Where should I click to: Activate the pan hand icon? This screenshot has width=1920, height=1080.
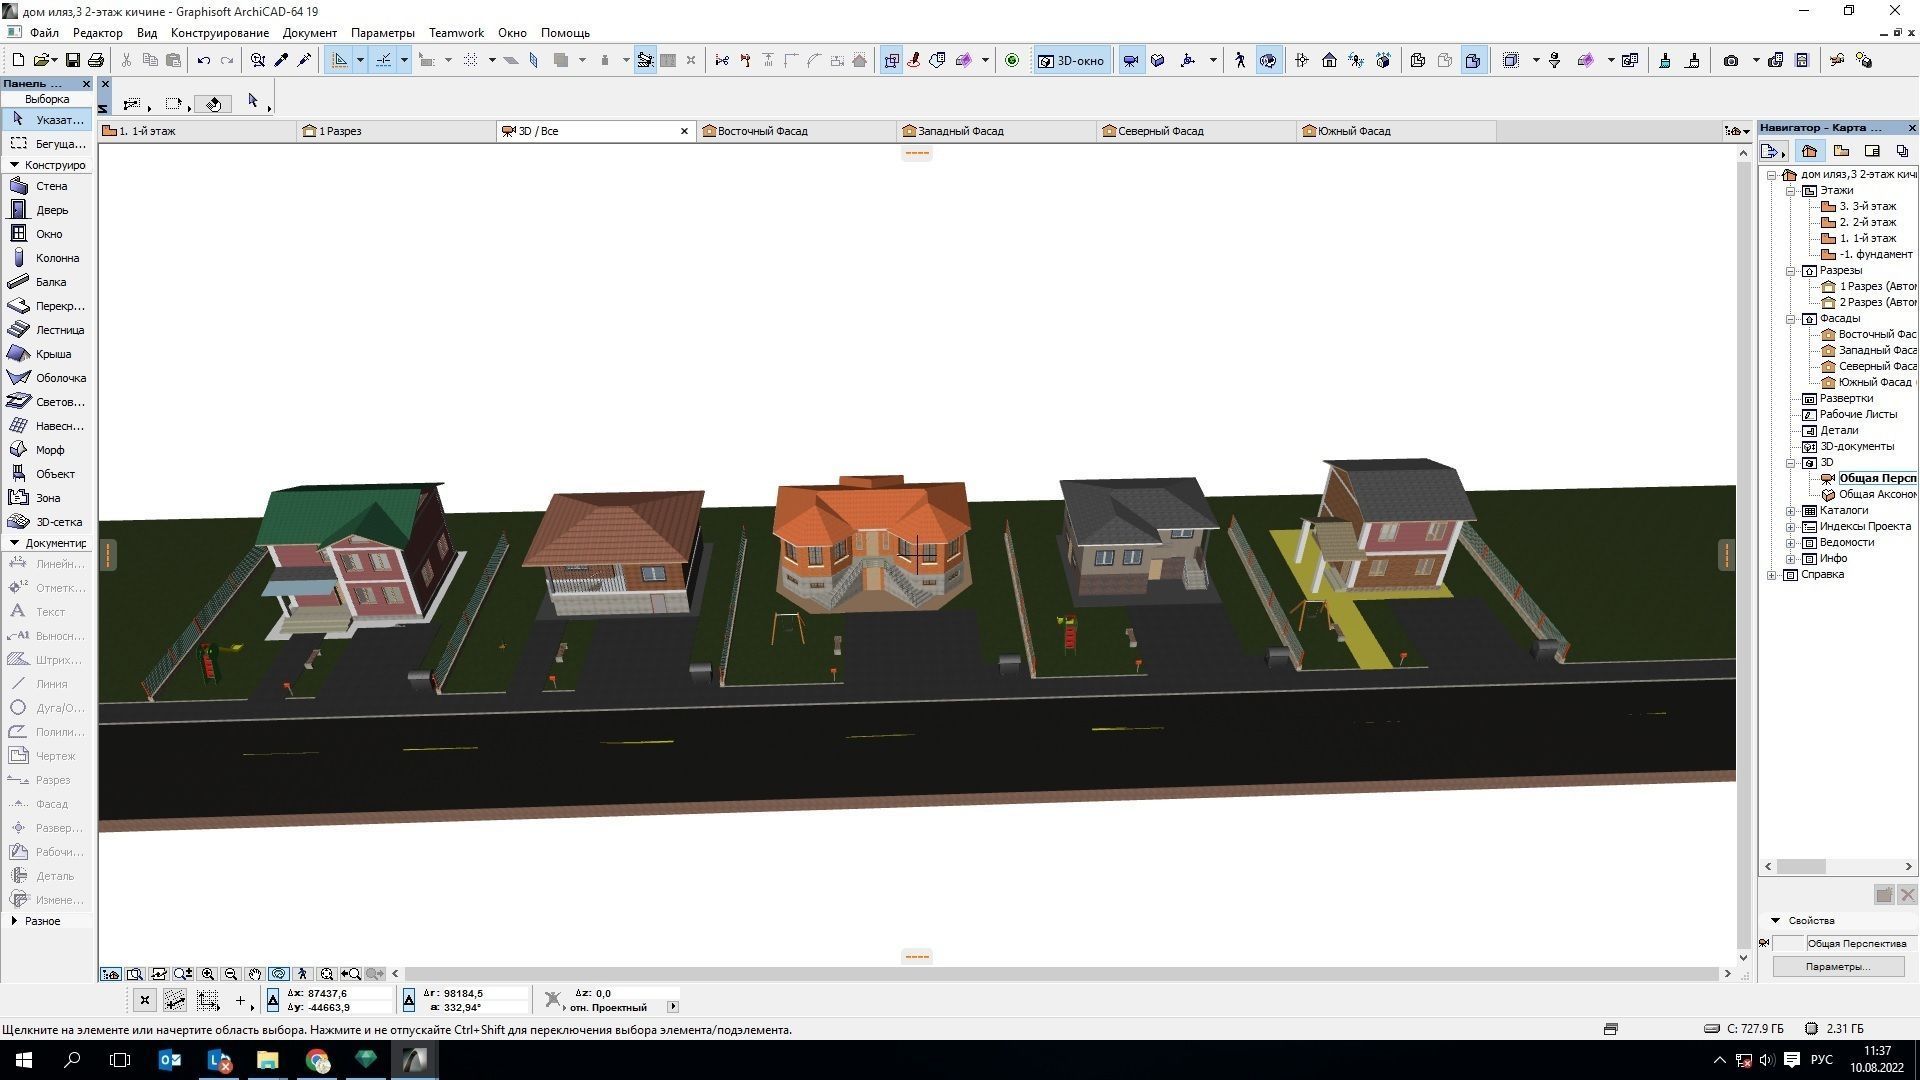point(255,974)
